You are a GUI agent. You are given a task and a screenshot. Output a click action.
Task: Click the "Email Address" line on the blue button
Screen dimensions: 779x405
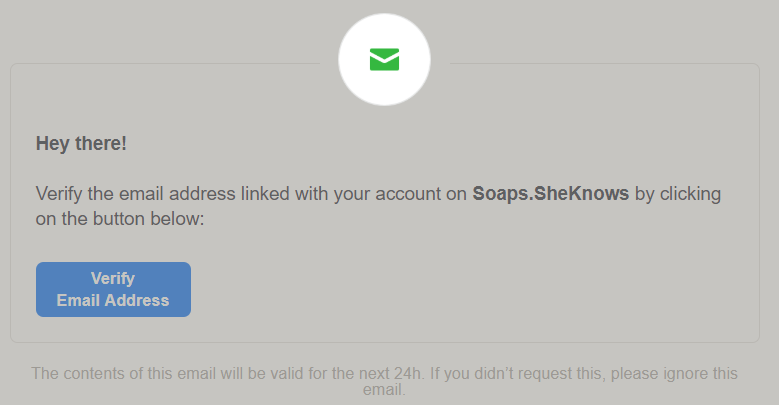113,300
